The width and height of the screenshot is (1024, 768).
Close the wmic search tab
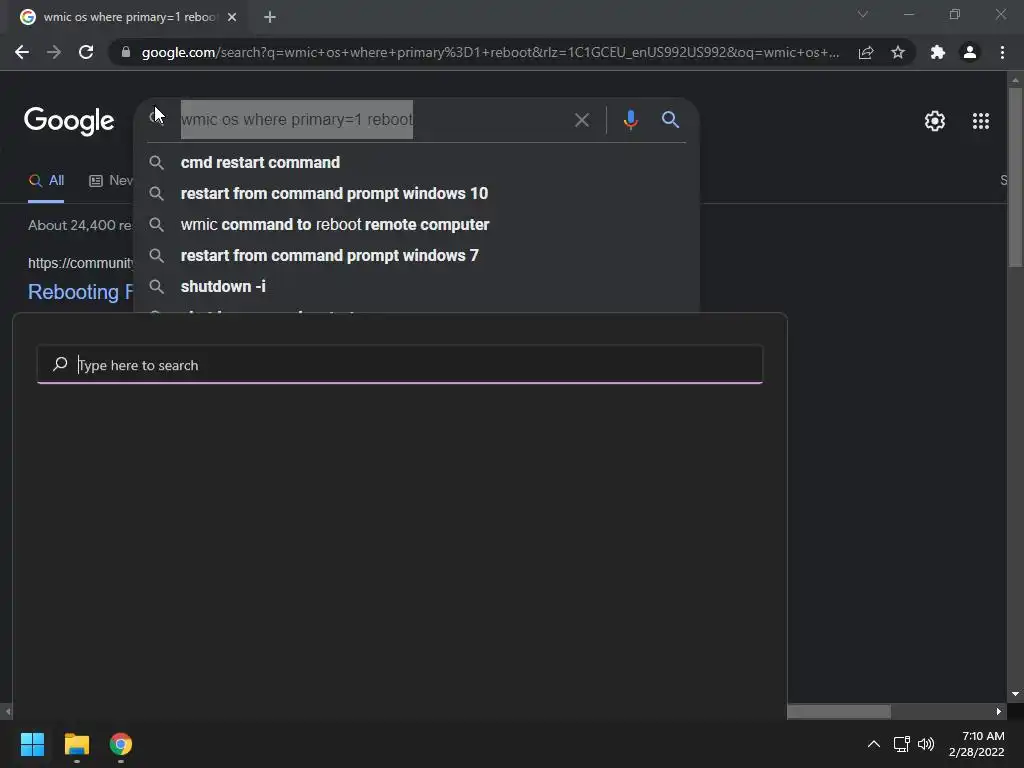point(232,17)
